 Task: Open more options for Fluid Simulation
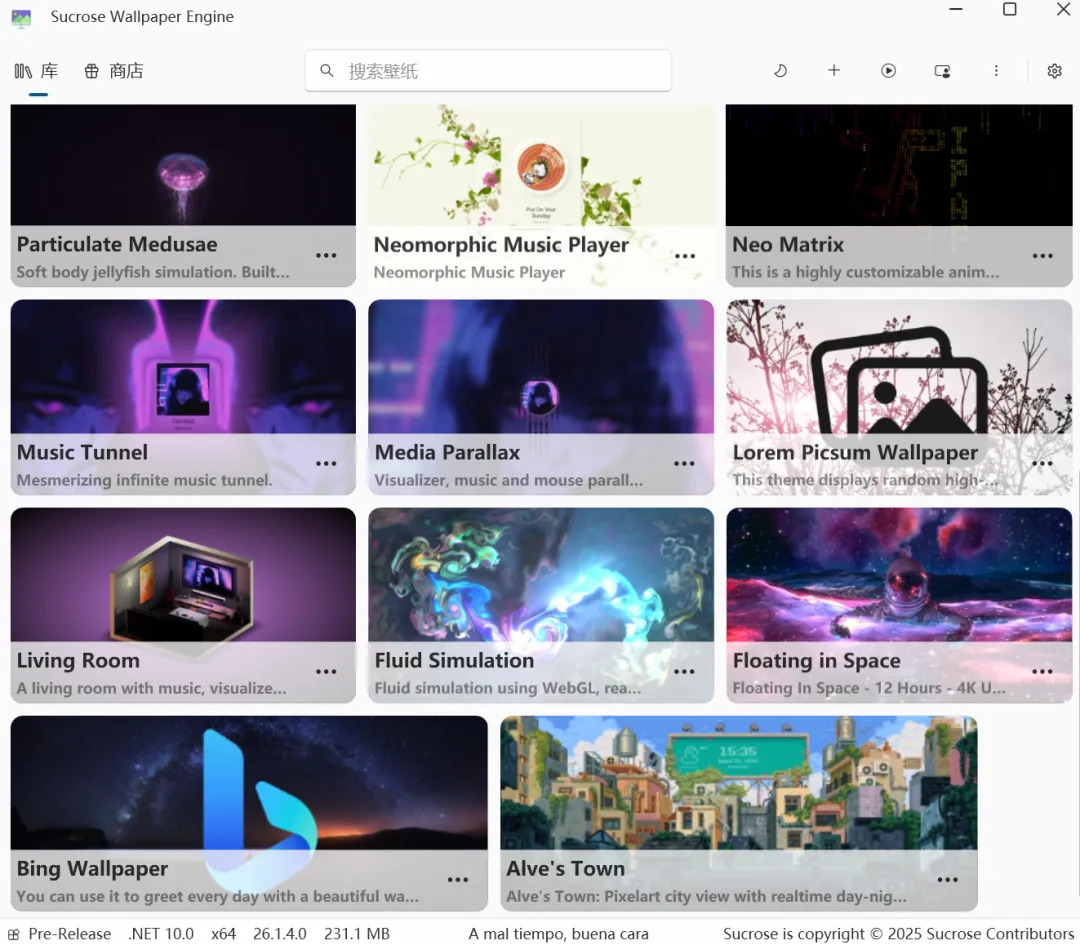pyautogui.click(x=684, y=672)
